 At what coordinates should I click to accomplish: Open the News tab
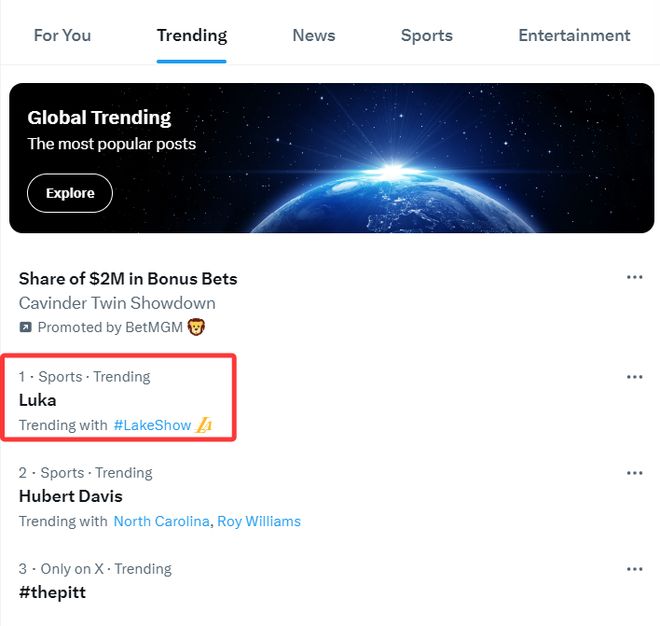(313, 35)
